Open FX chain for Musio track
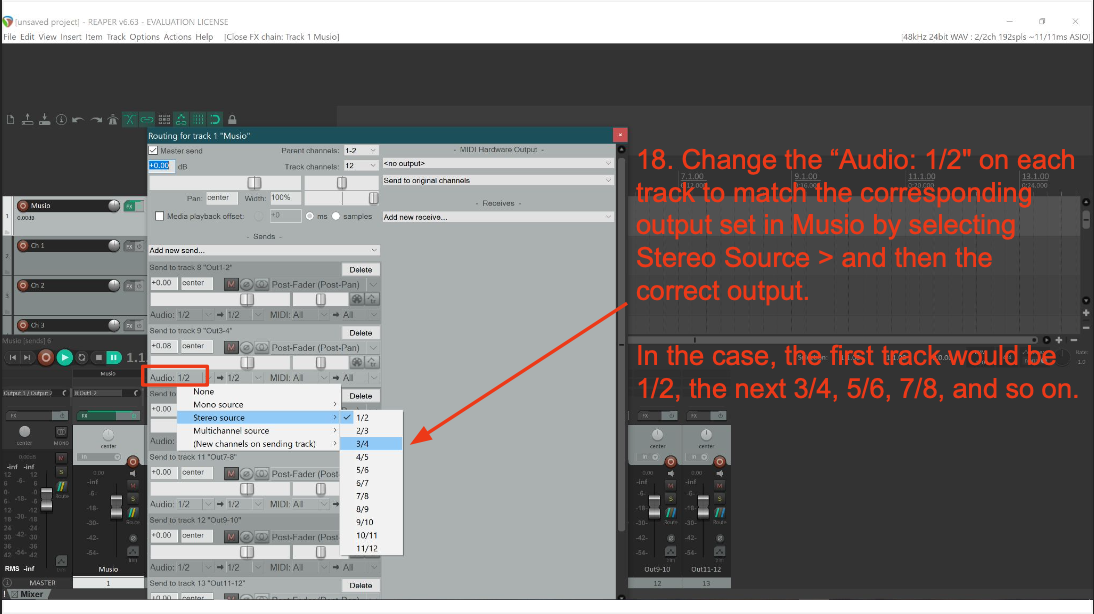The height and width of the screenshot is (614, 1094). coord(129,206)
